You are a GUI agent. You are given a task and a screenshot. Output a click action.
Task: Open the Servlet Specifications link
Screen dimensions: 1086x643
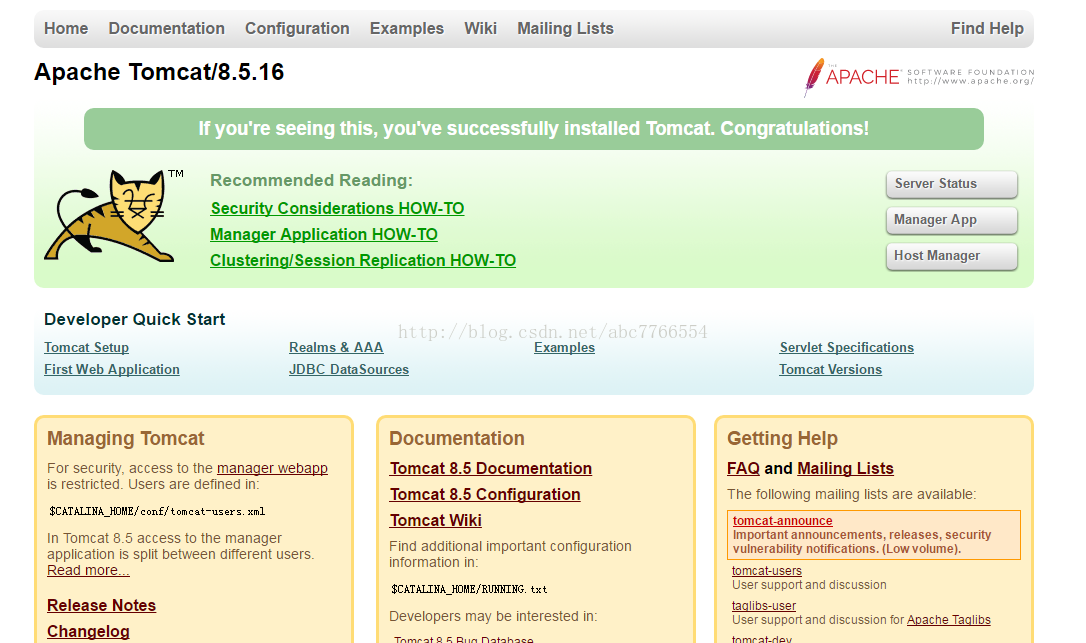pyautogui.click(x=846, y=348)
